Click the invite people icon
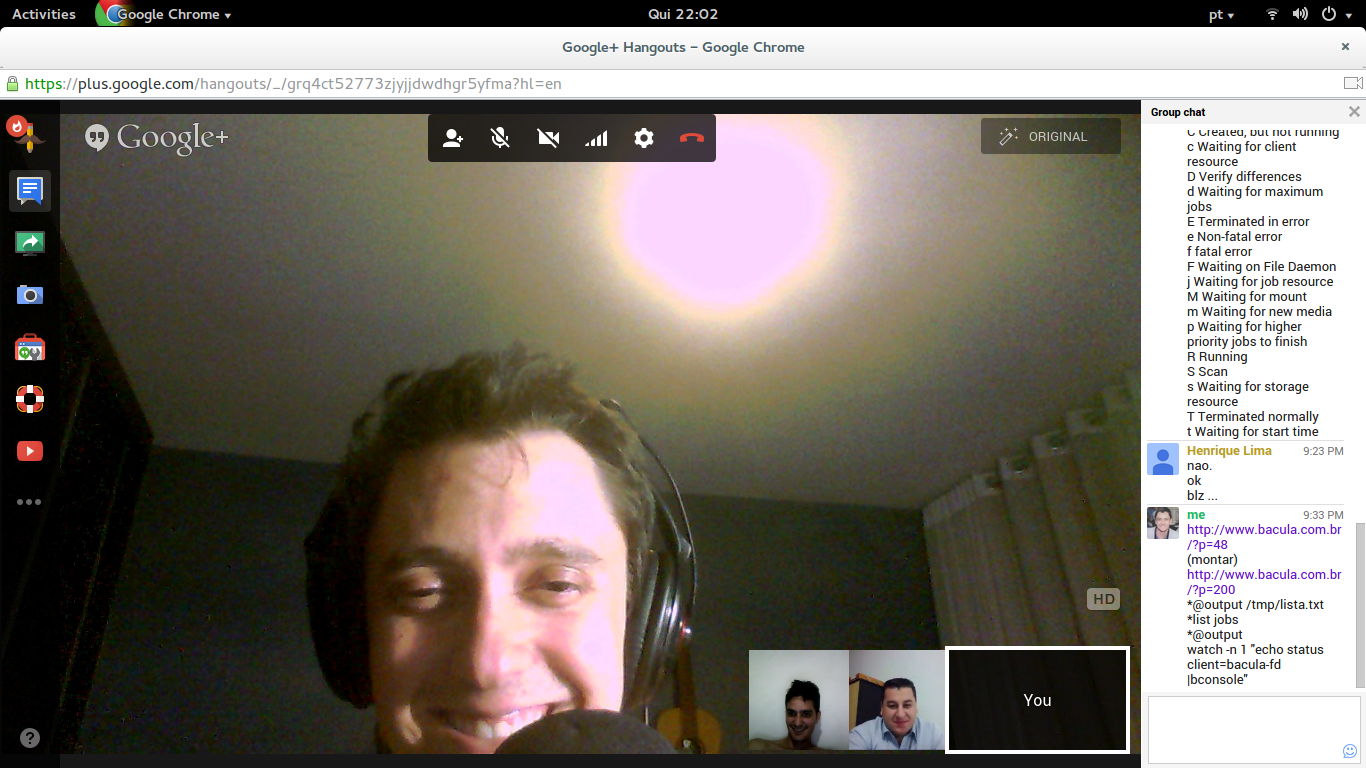The height and width of the screenshot is (768, 1366). click(x=453, y=138)
